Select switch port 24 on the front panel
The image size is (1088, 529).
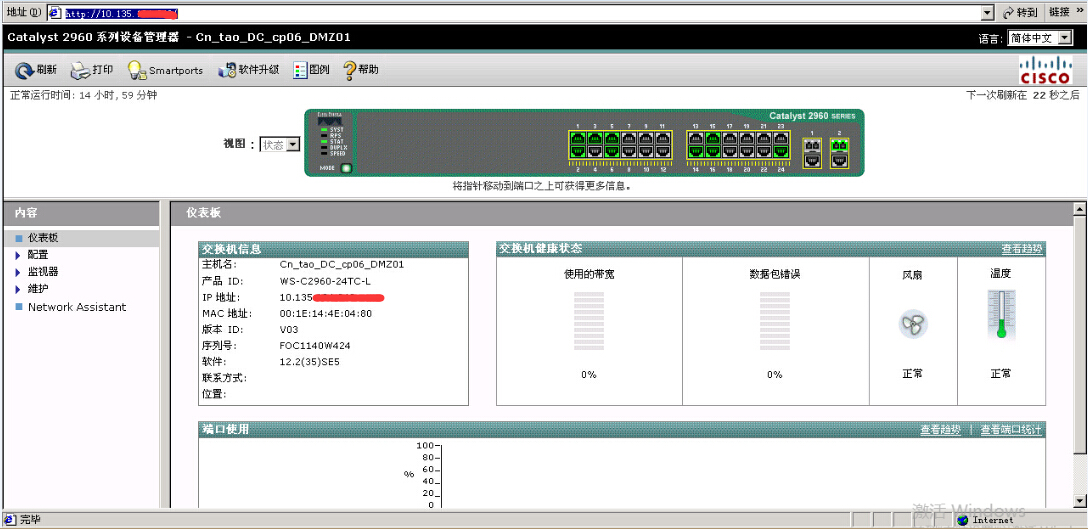pyautogui.click(x=781, y=151)
